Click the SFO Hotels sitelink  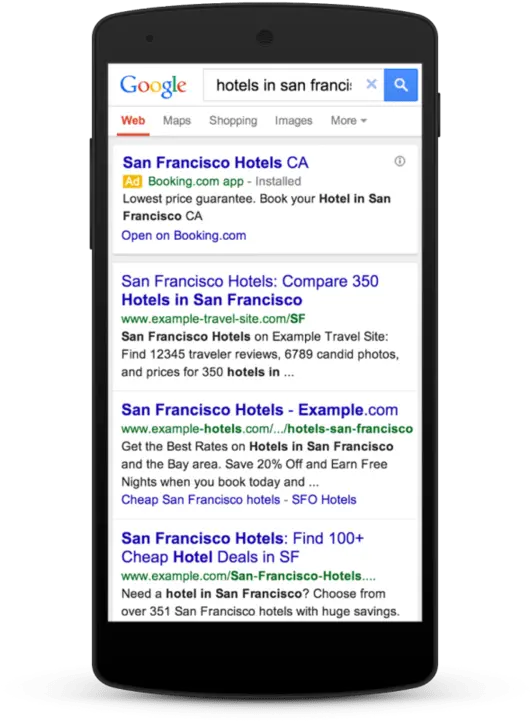pyautogui.click(x=324, y=499)
